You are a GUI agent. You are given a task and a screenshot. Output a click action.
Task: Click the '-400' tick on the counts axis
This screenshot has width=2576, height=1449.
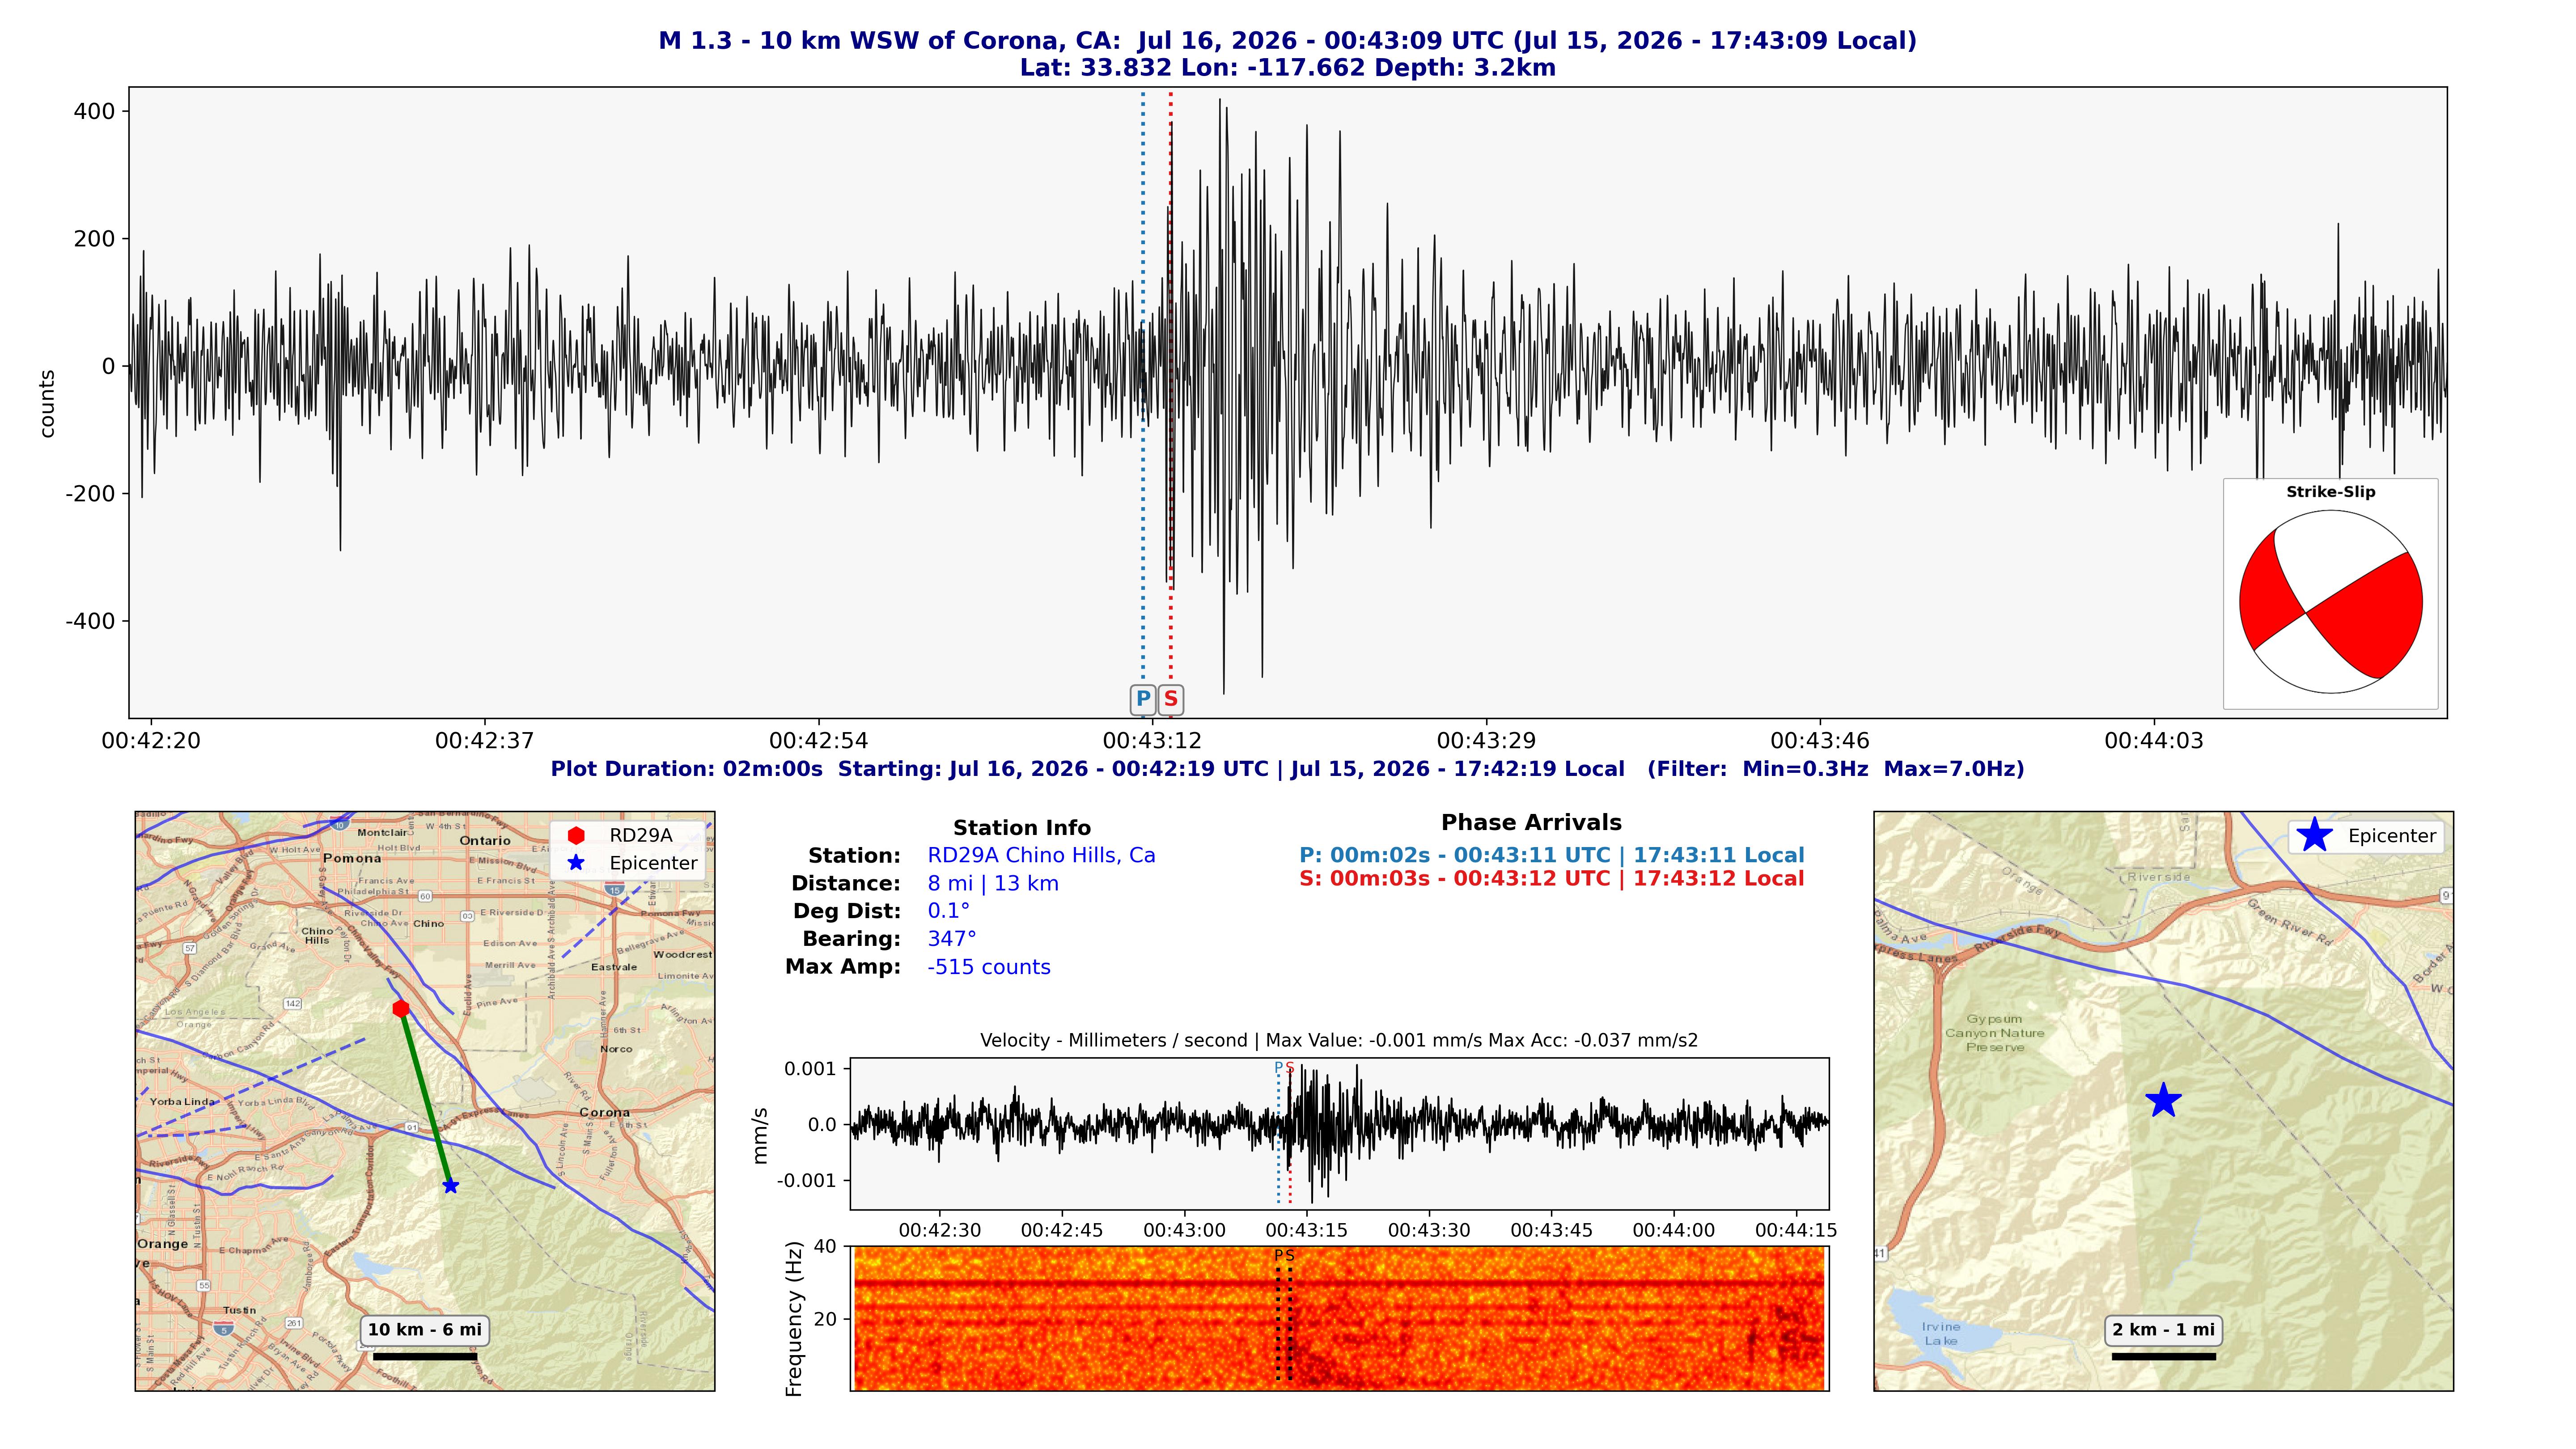[x=90, y=621]
